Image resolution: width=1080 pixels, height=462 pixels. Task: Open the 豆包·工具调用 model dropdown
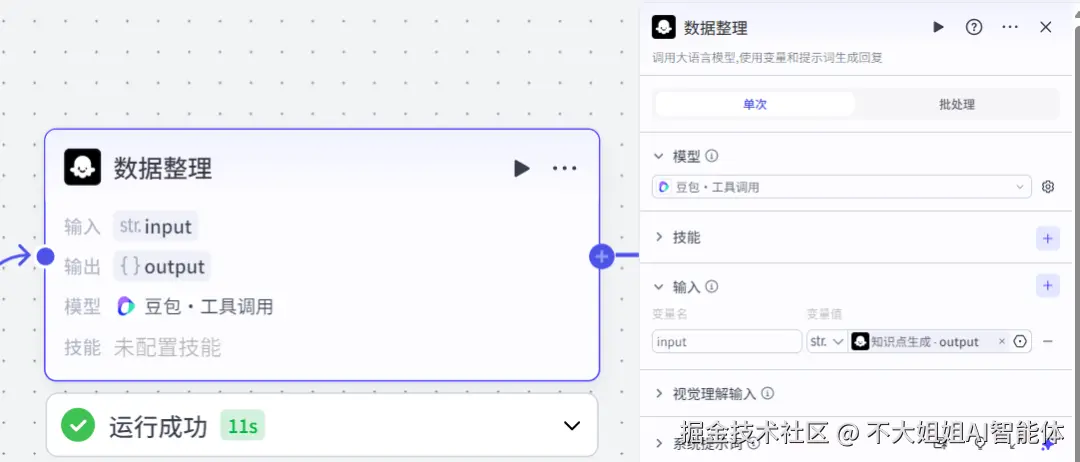click(842, 187)
